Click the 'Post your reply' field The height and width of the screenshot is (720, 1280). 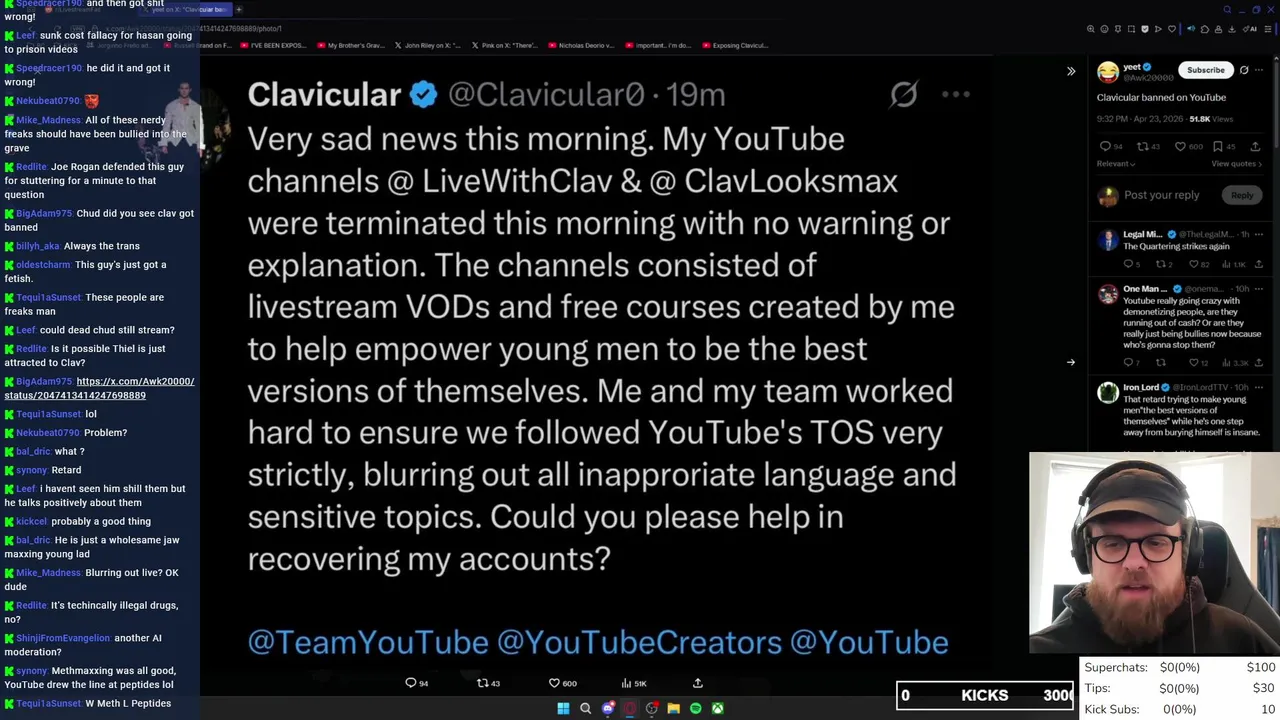1161,195
